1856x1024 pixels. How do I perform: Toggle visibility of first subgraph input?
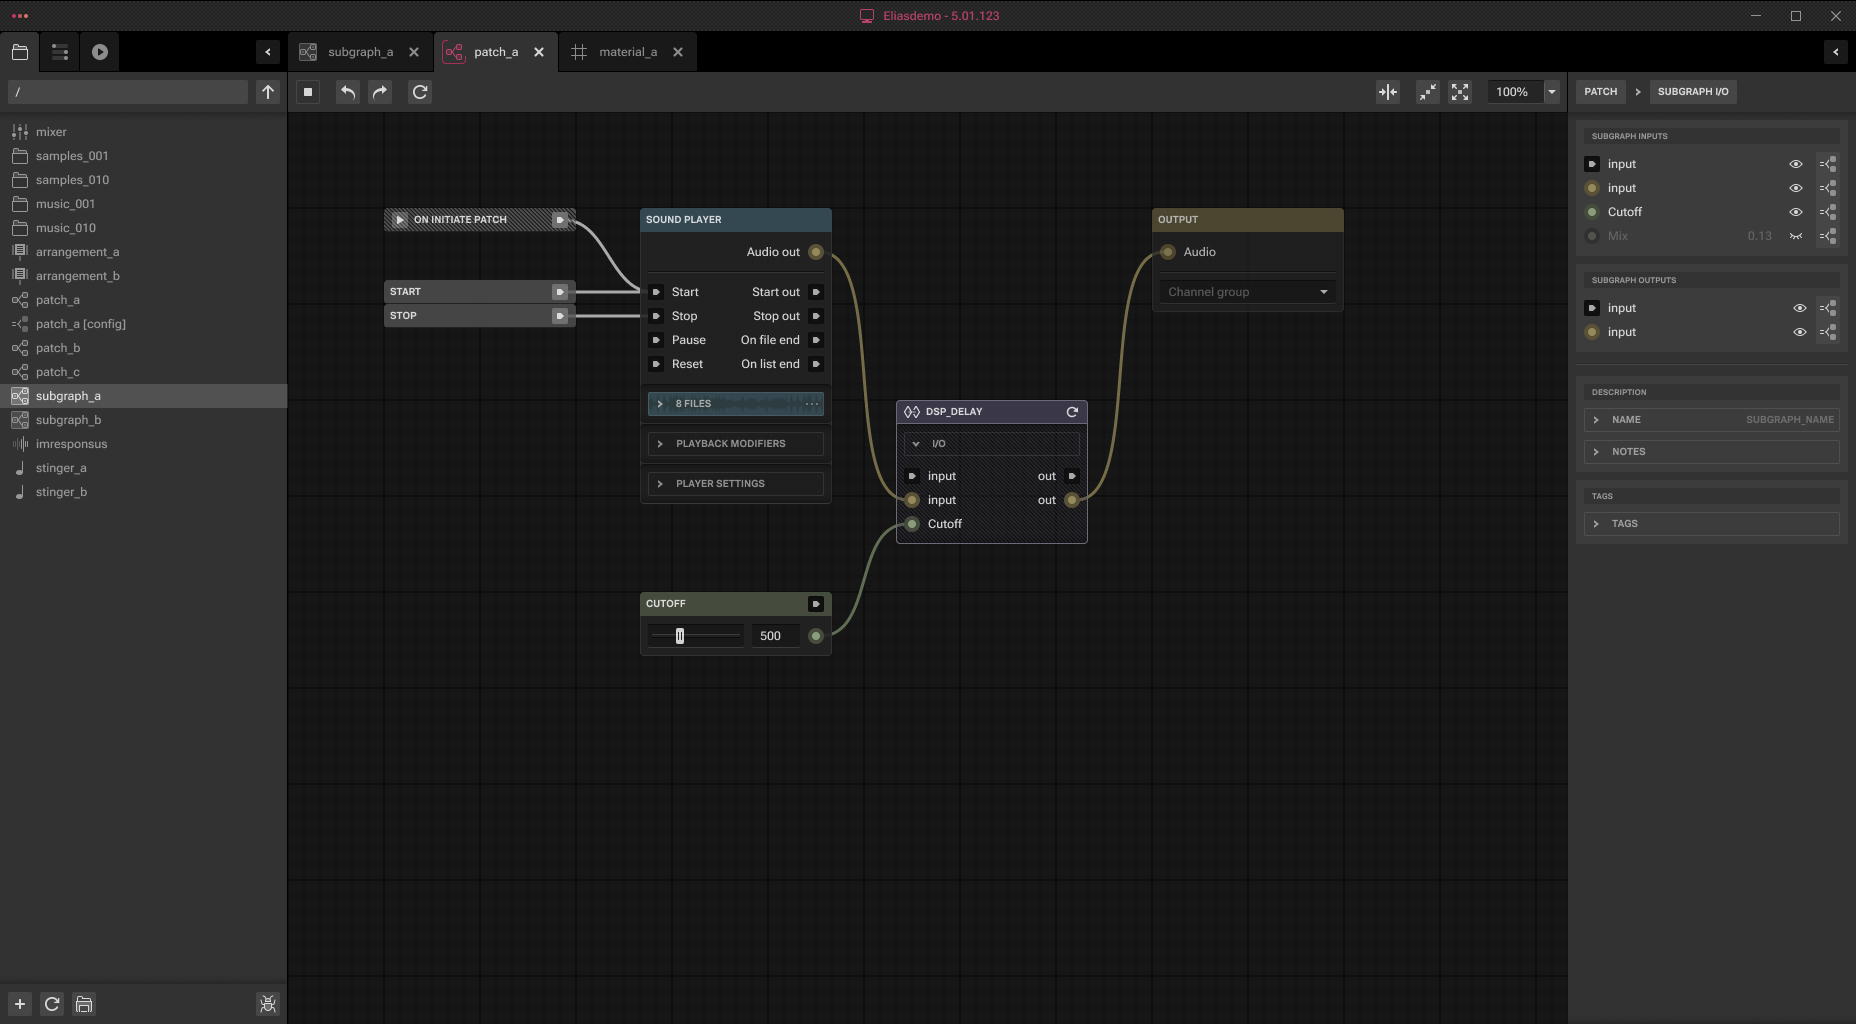coord(1796,164)
